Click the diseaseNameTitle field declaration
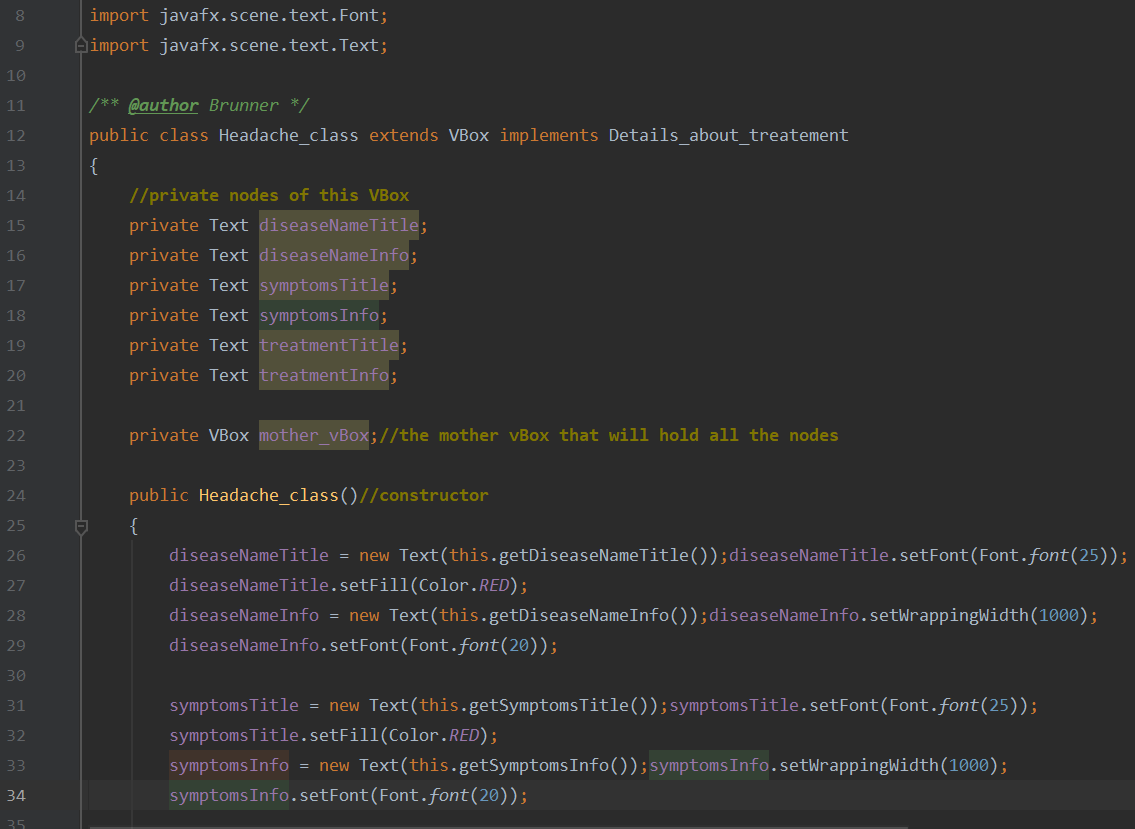This screenshot has width=1135, height=829. (x=339, y=226)
